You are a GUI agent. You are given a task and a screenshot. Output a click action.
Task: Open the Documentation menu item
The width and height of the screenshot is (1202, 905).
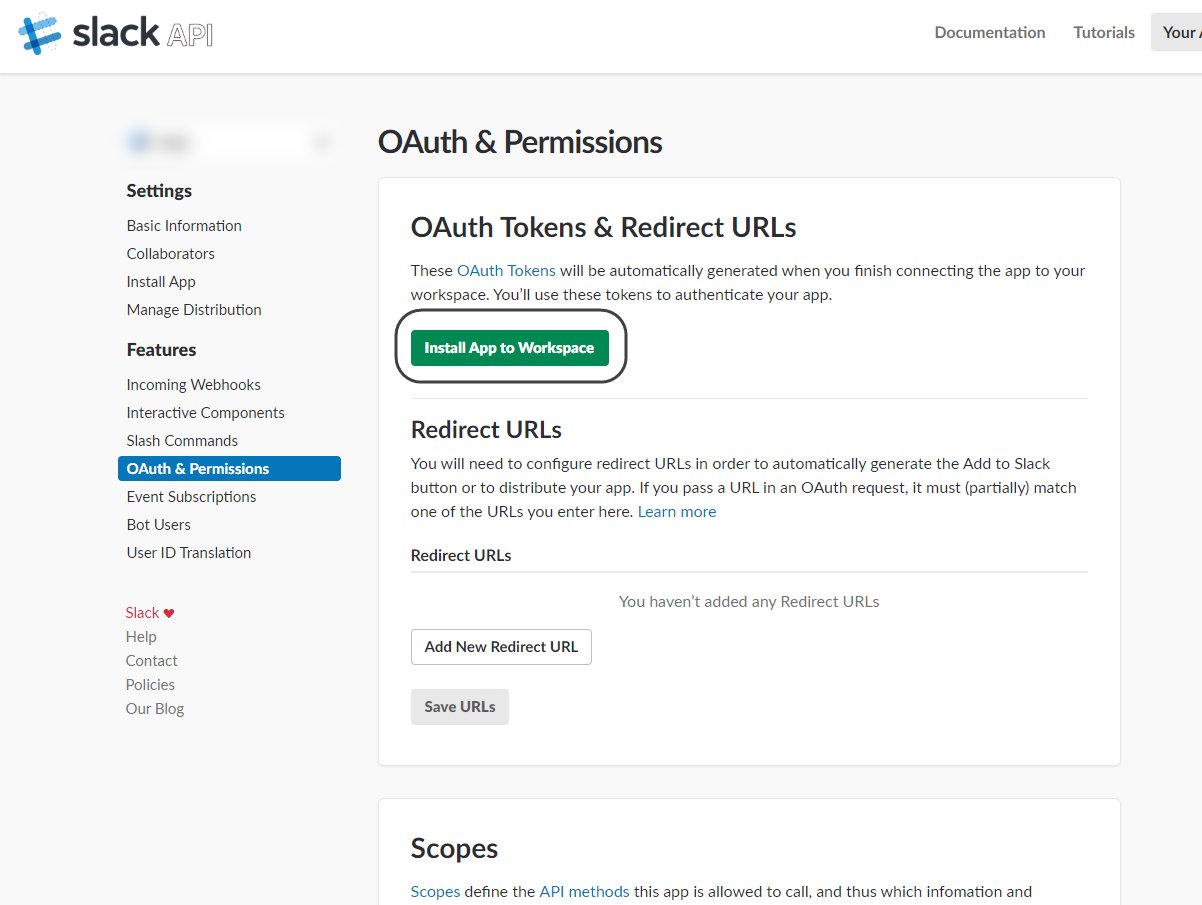click(990, 32)
